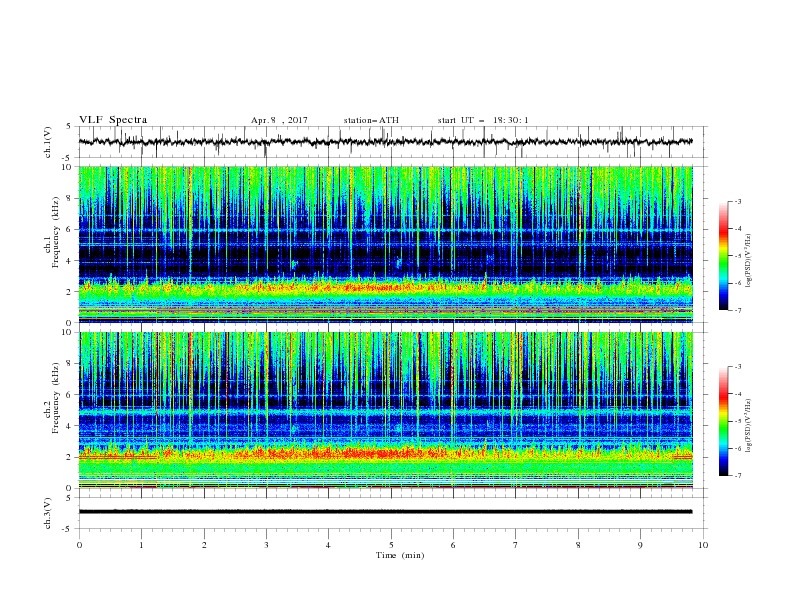Click the "ch.1(V)" axis label
The image size is (792, 612).
click(x=48, y=142)
